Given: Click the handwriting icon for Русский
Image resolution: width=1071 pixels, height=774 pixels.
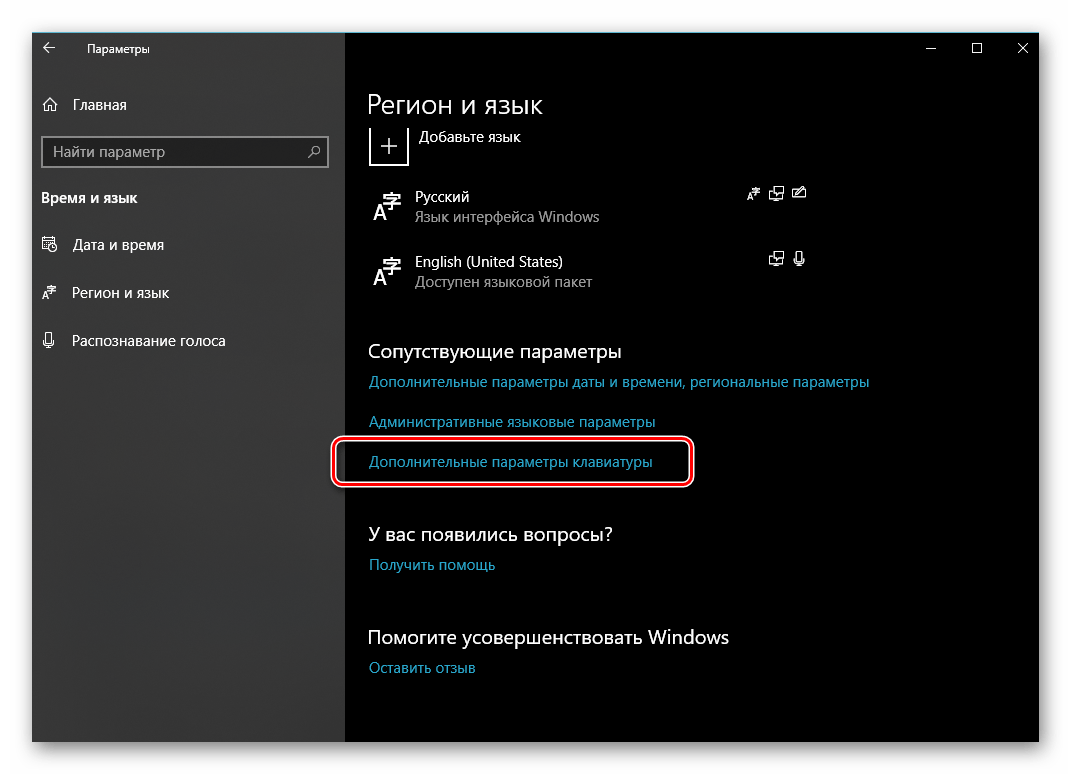Looking at the screenshot, I should 798,193.
